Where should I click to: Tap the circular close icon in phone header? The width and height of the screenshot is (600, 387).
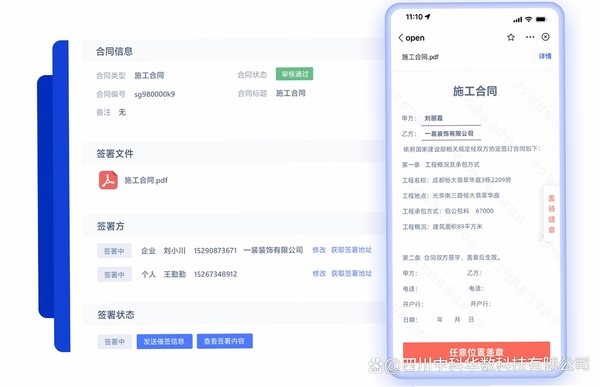[546, 37]
